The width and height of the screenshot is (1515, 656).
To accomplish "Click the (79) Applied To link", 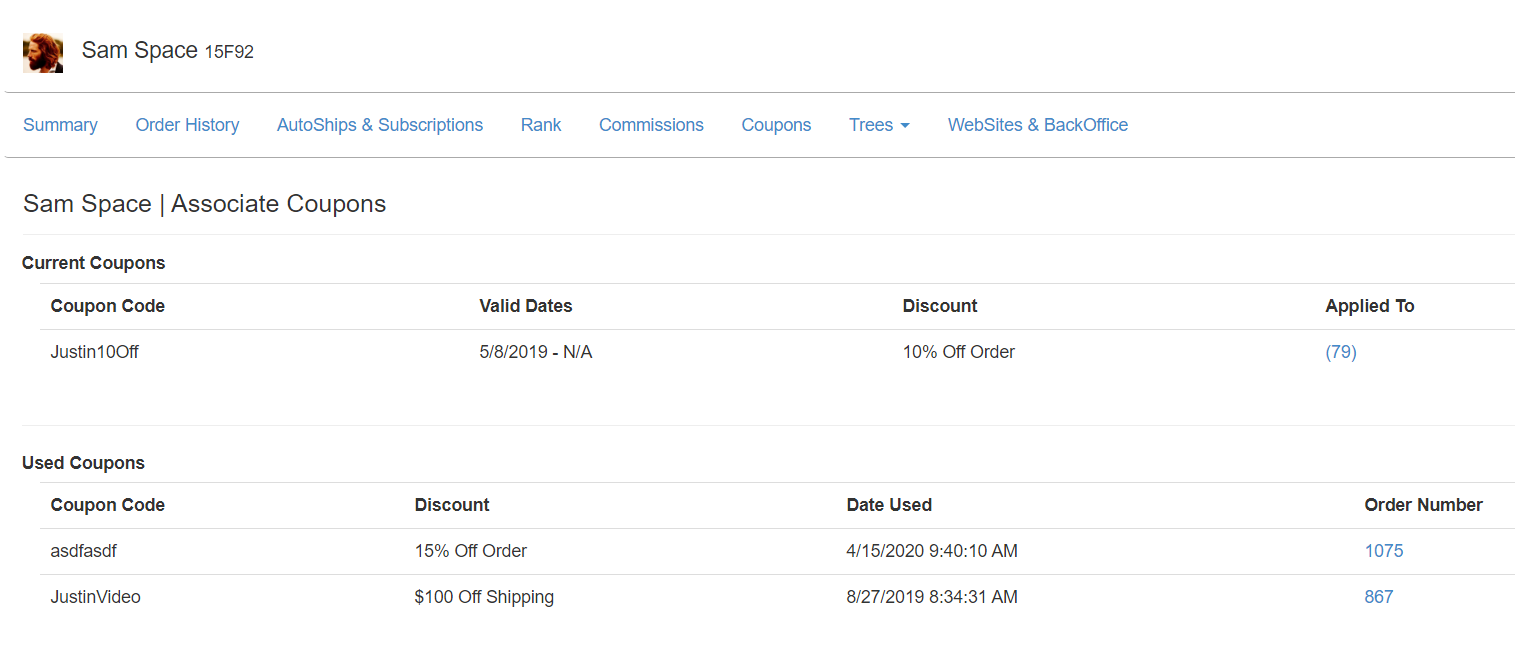I will point(1340,352).
